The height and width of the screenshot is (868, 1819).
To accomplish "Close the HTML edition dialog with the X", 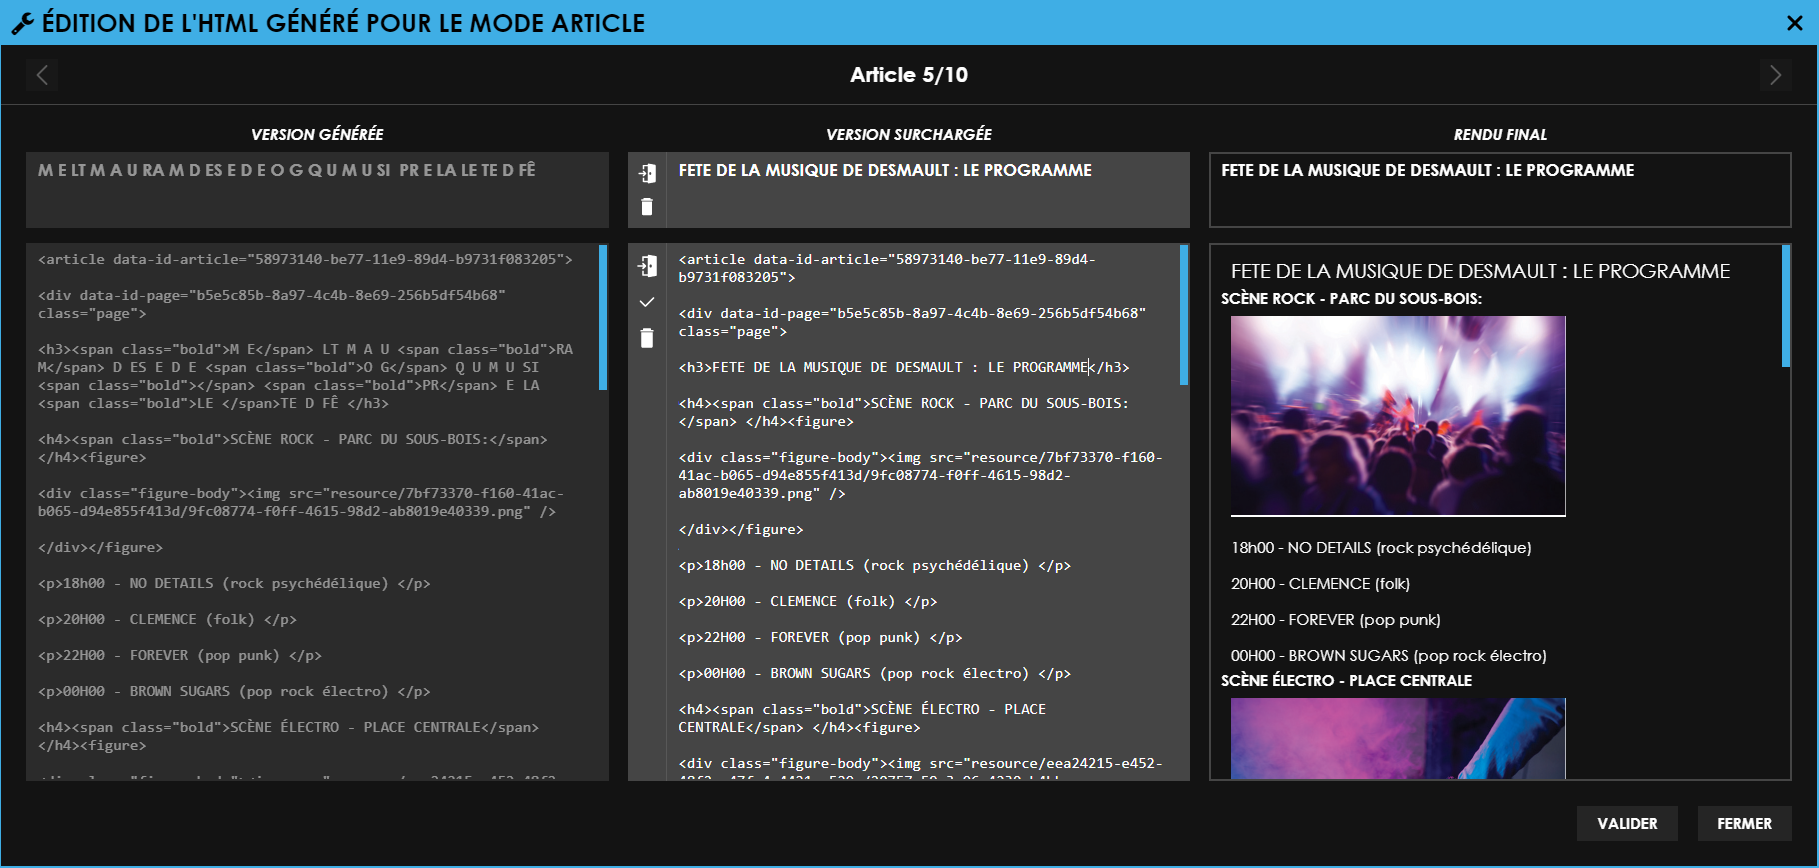I will (x=1794, y=23).
